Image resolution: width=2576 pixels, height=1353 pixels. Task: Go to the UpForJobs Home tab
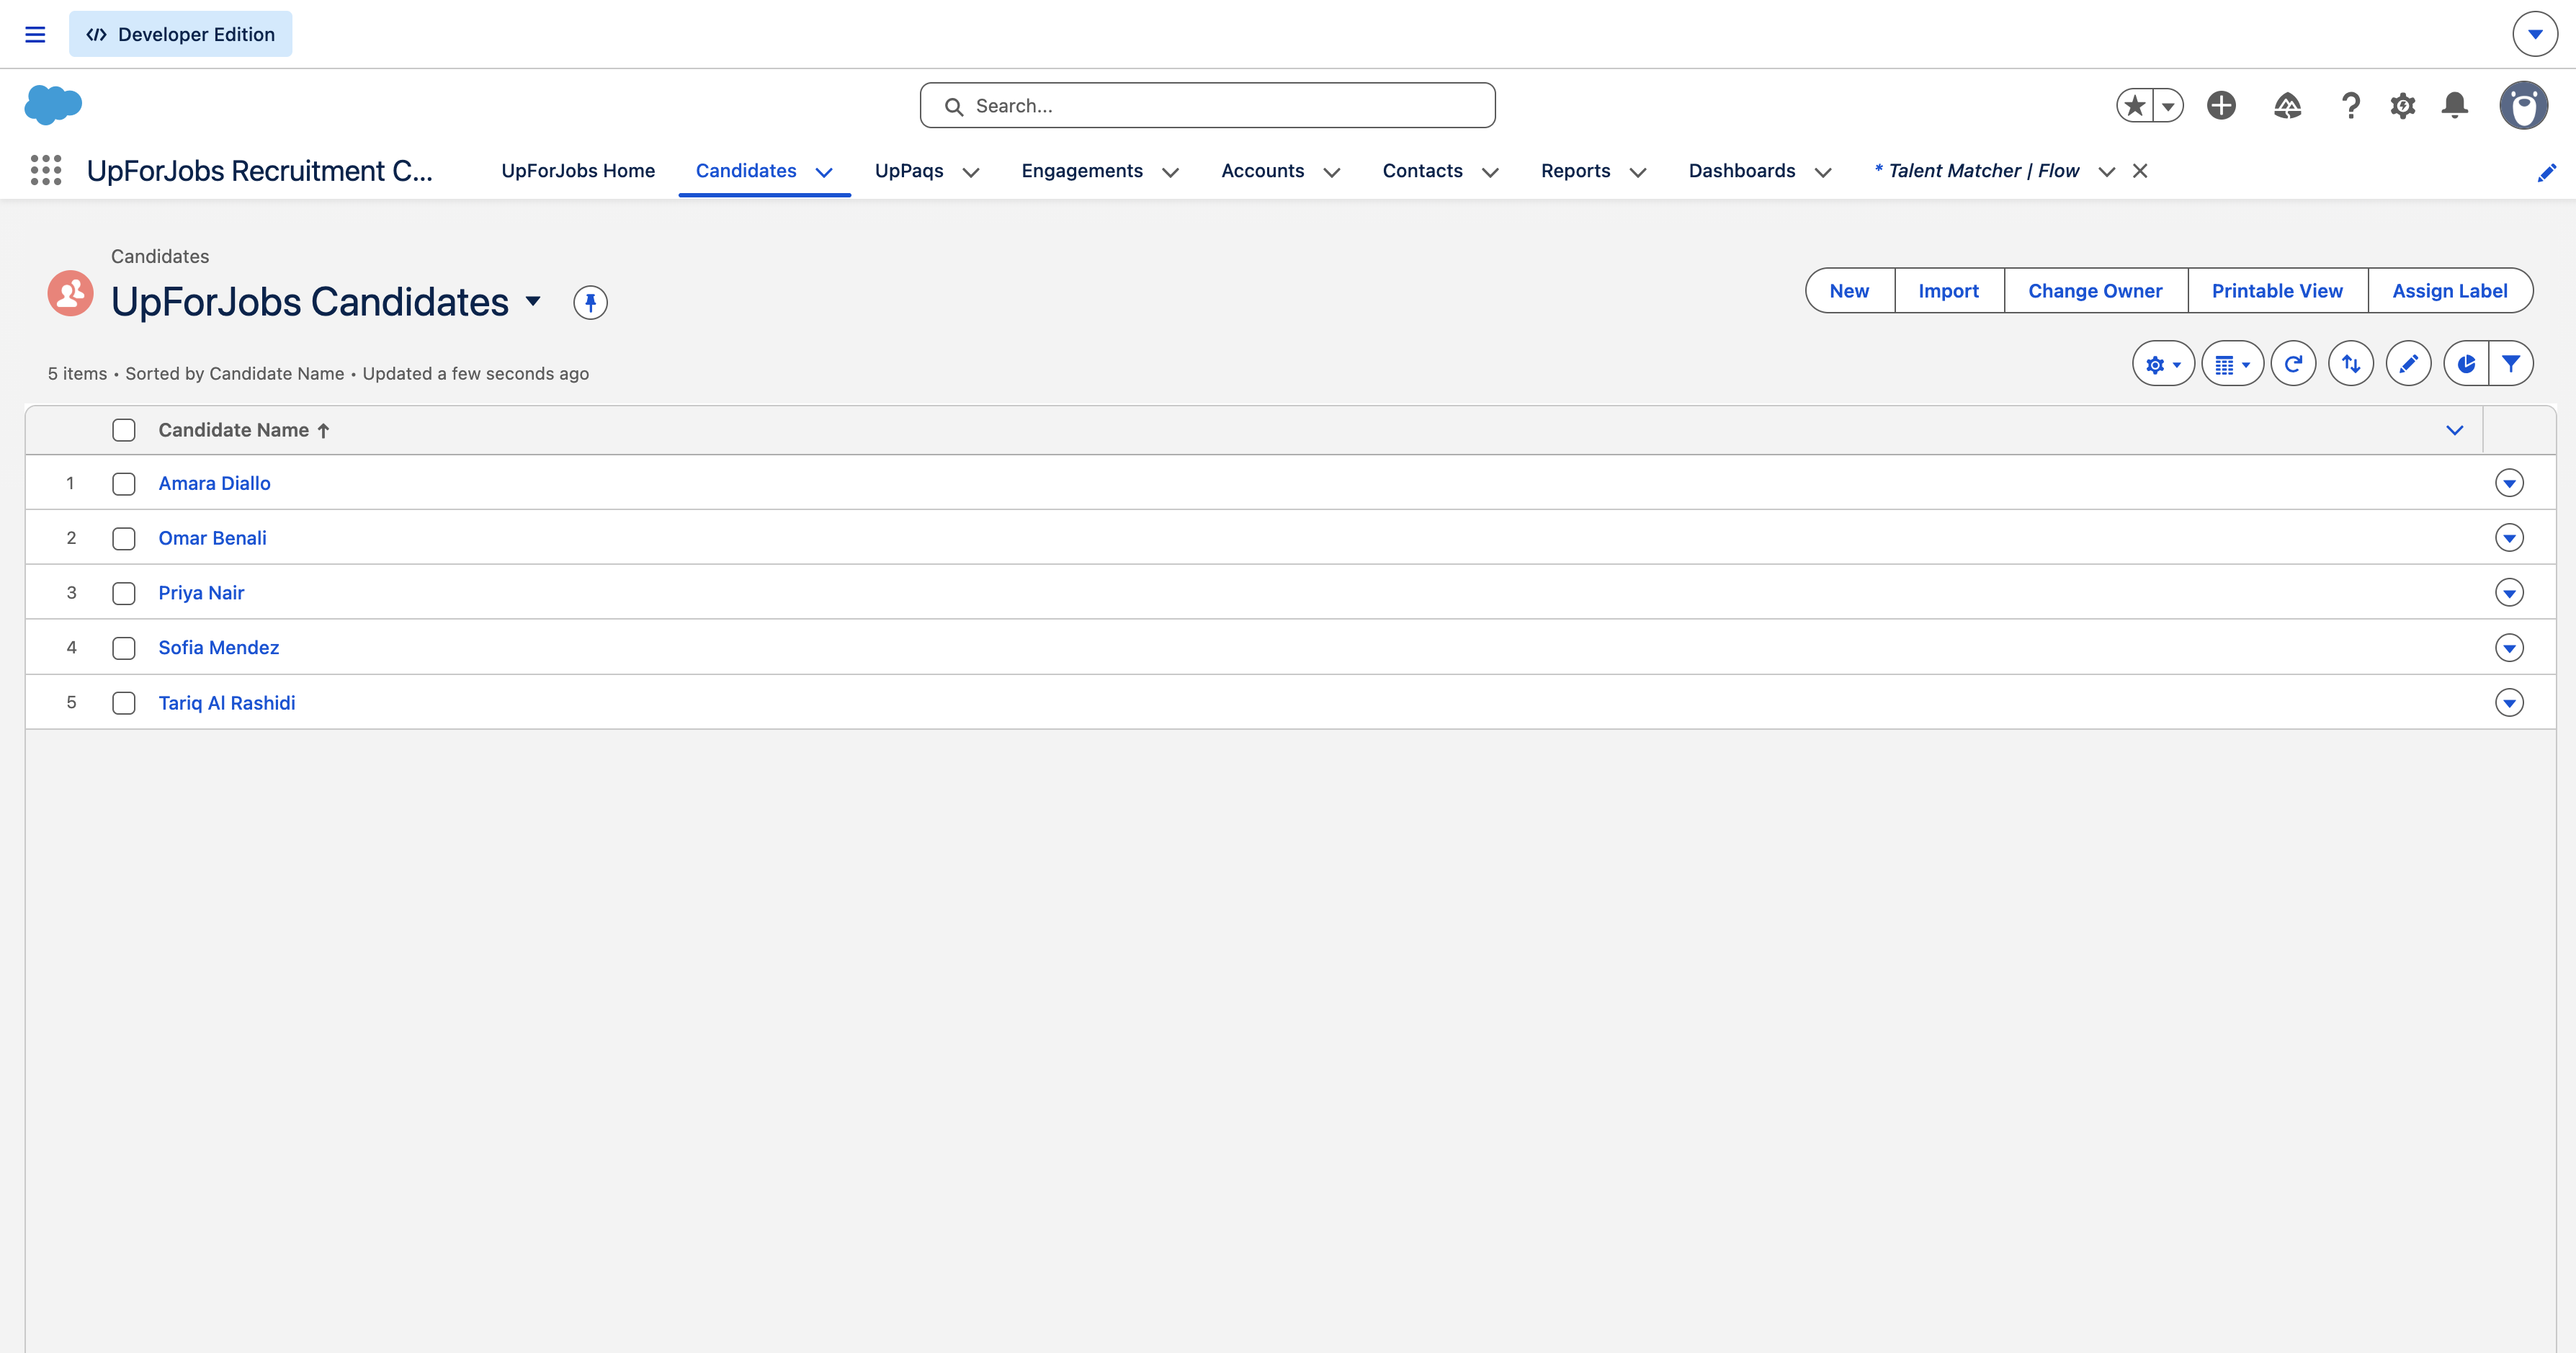pyautogui.click(x=578, y=171)
